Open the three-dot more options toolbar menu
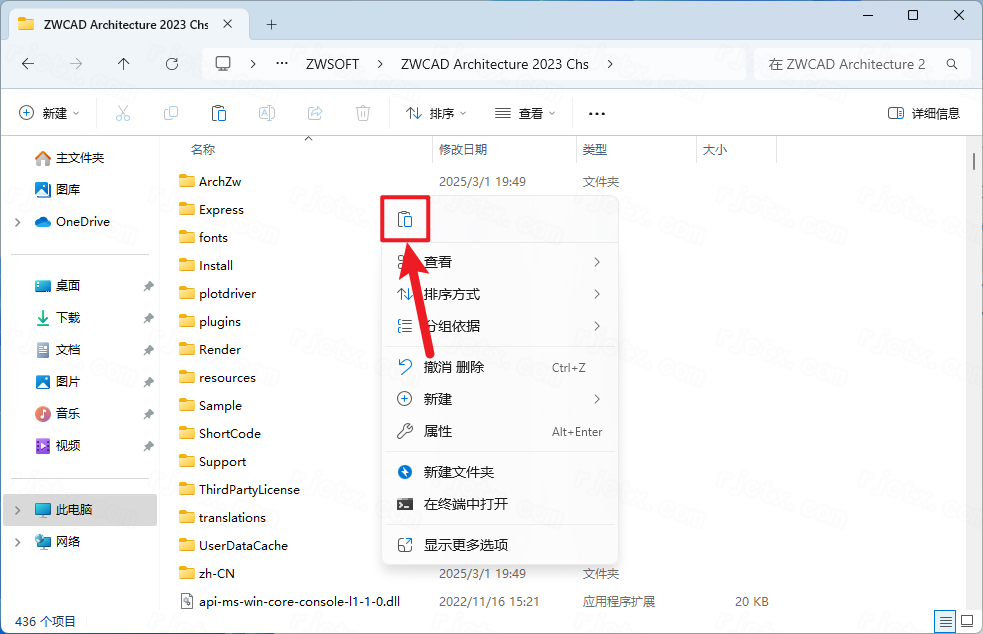Screen dimensions: 983x634 (x=597, y=114)
